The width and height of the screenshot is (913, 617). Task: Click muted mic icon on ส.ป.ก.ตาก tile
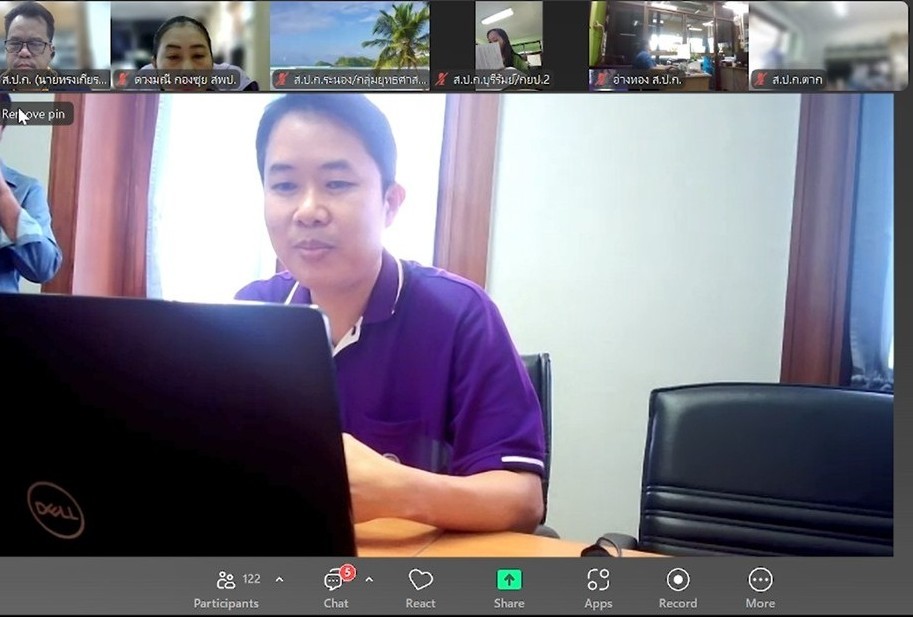[761, 79]
